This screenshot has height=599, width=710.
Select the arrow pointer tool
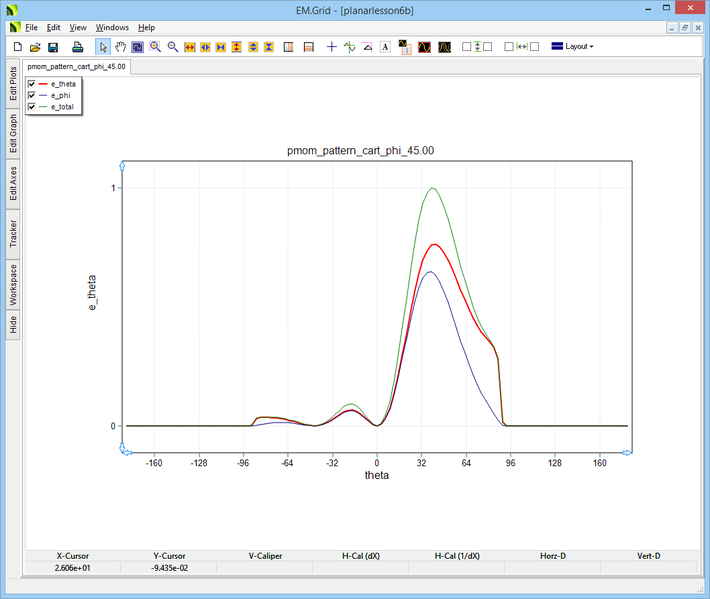[103, 47]
